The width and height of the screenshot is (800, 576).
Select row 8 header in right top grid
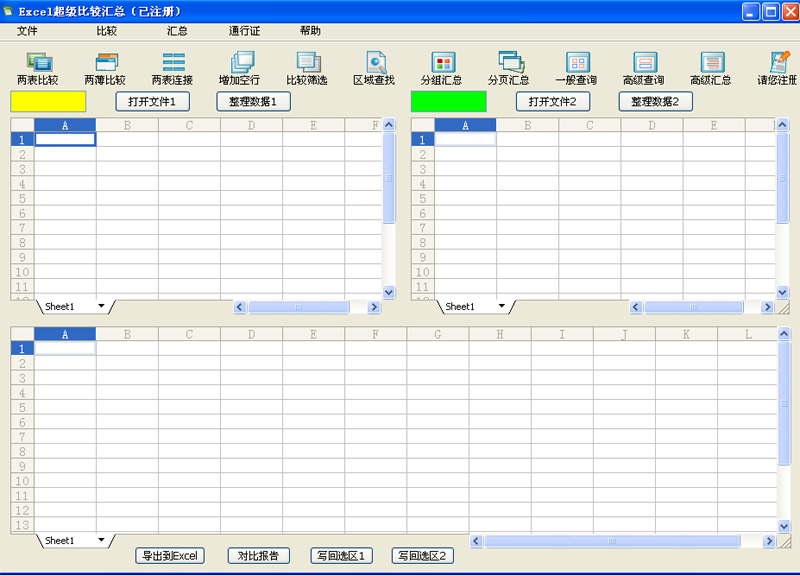pos(423,242)
